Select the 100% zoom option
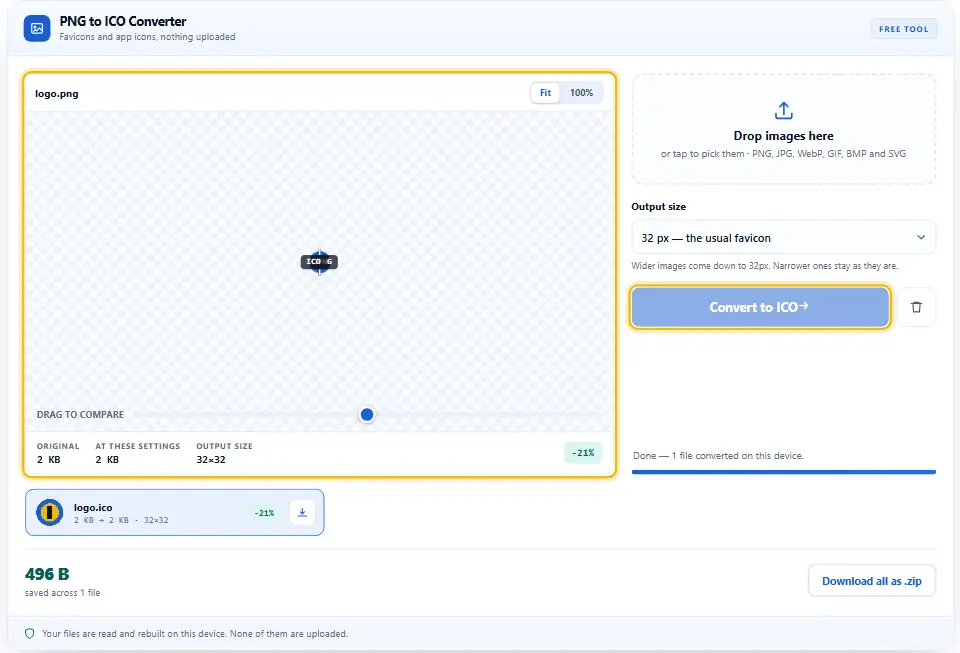 (x=581, y=93)
